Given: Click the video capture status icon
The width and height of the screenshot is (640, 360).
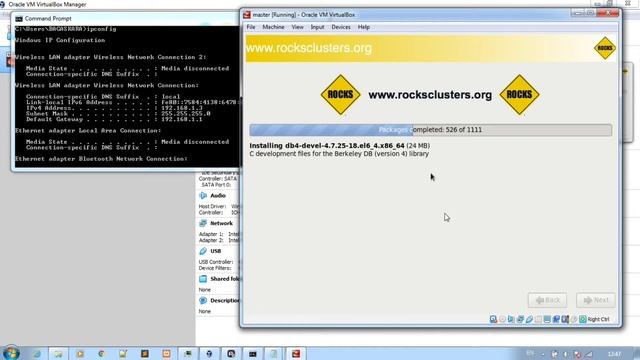Looking at the screenshot, I should pos(556,319).
